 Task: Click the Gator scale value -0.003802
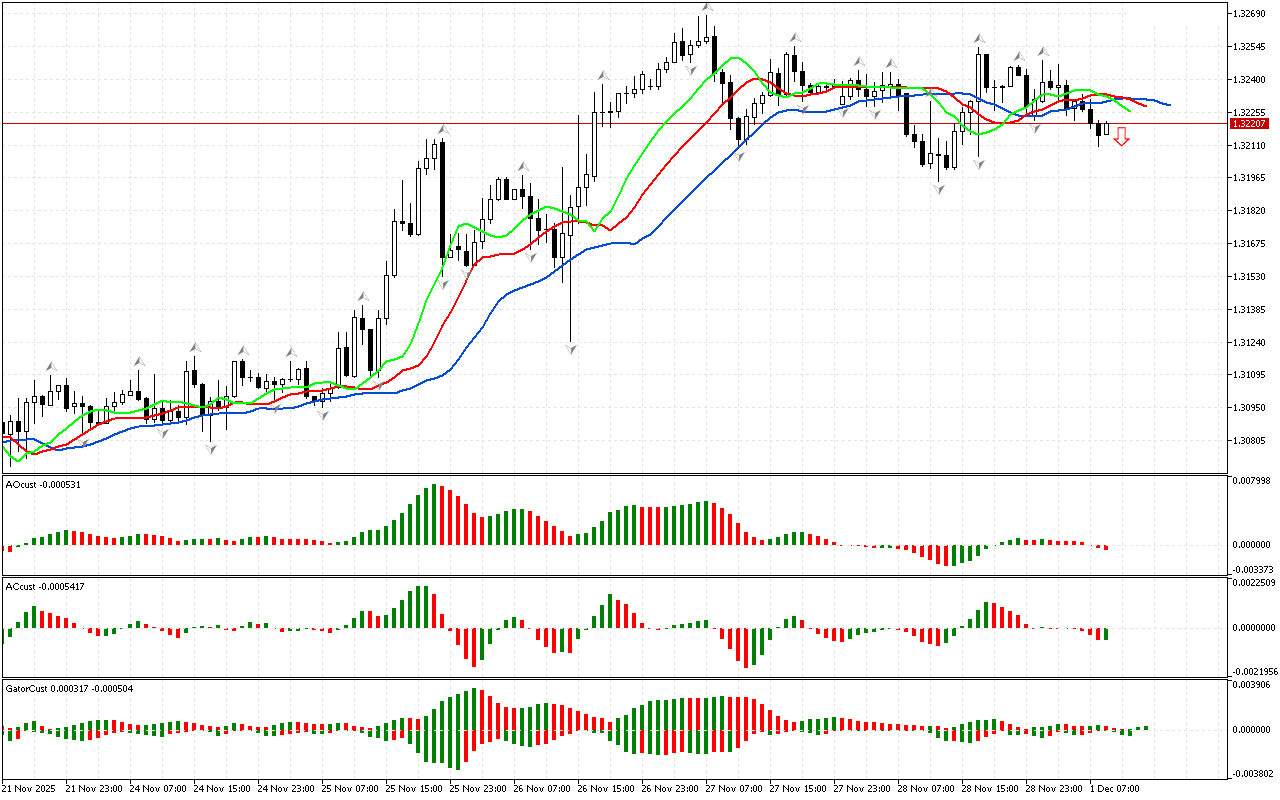1254,773
